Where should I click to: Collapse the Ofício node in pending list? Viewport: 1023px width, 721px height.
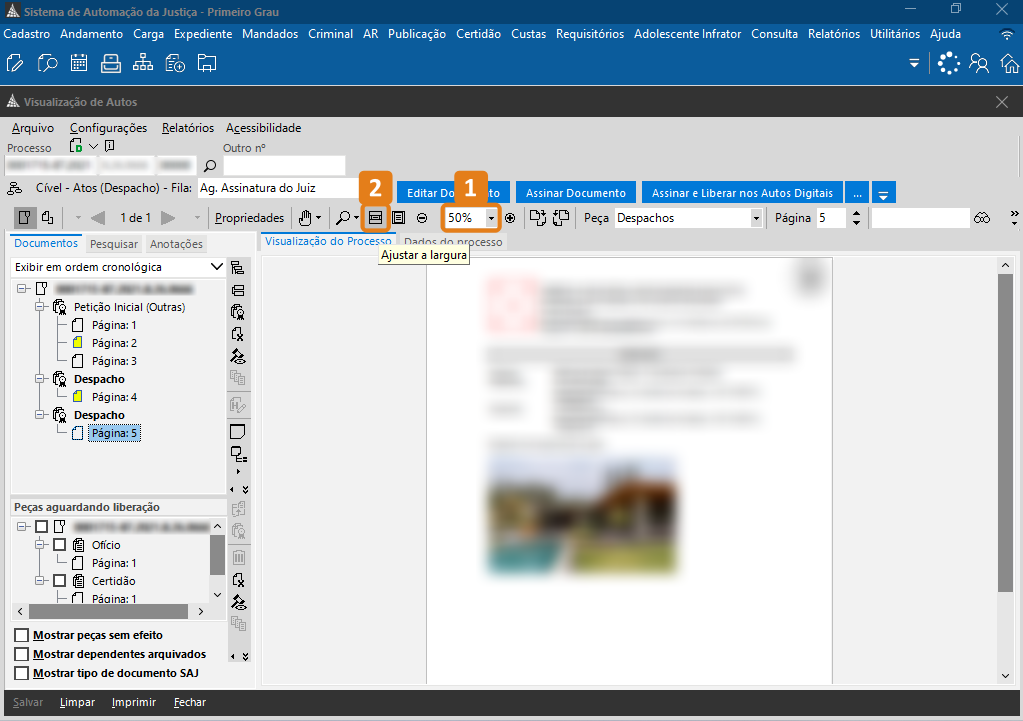click(x=40, y=544)
